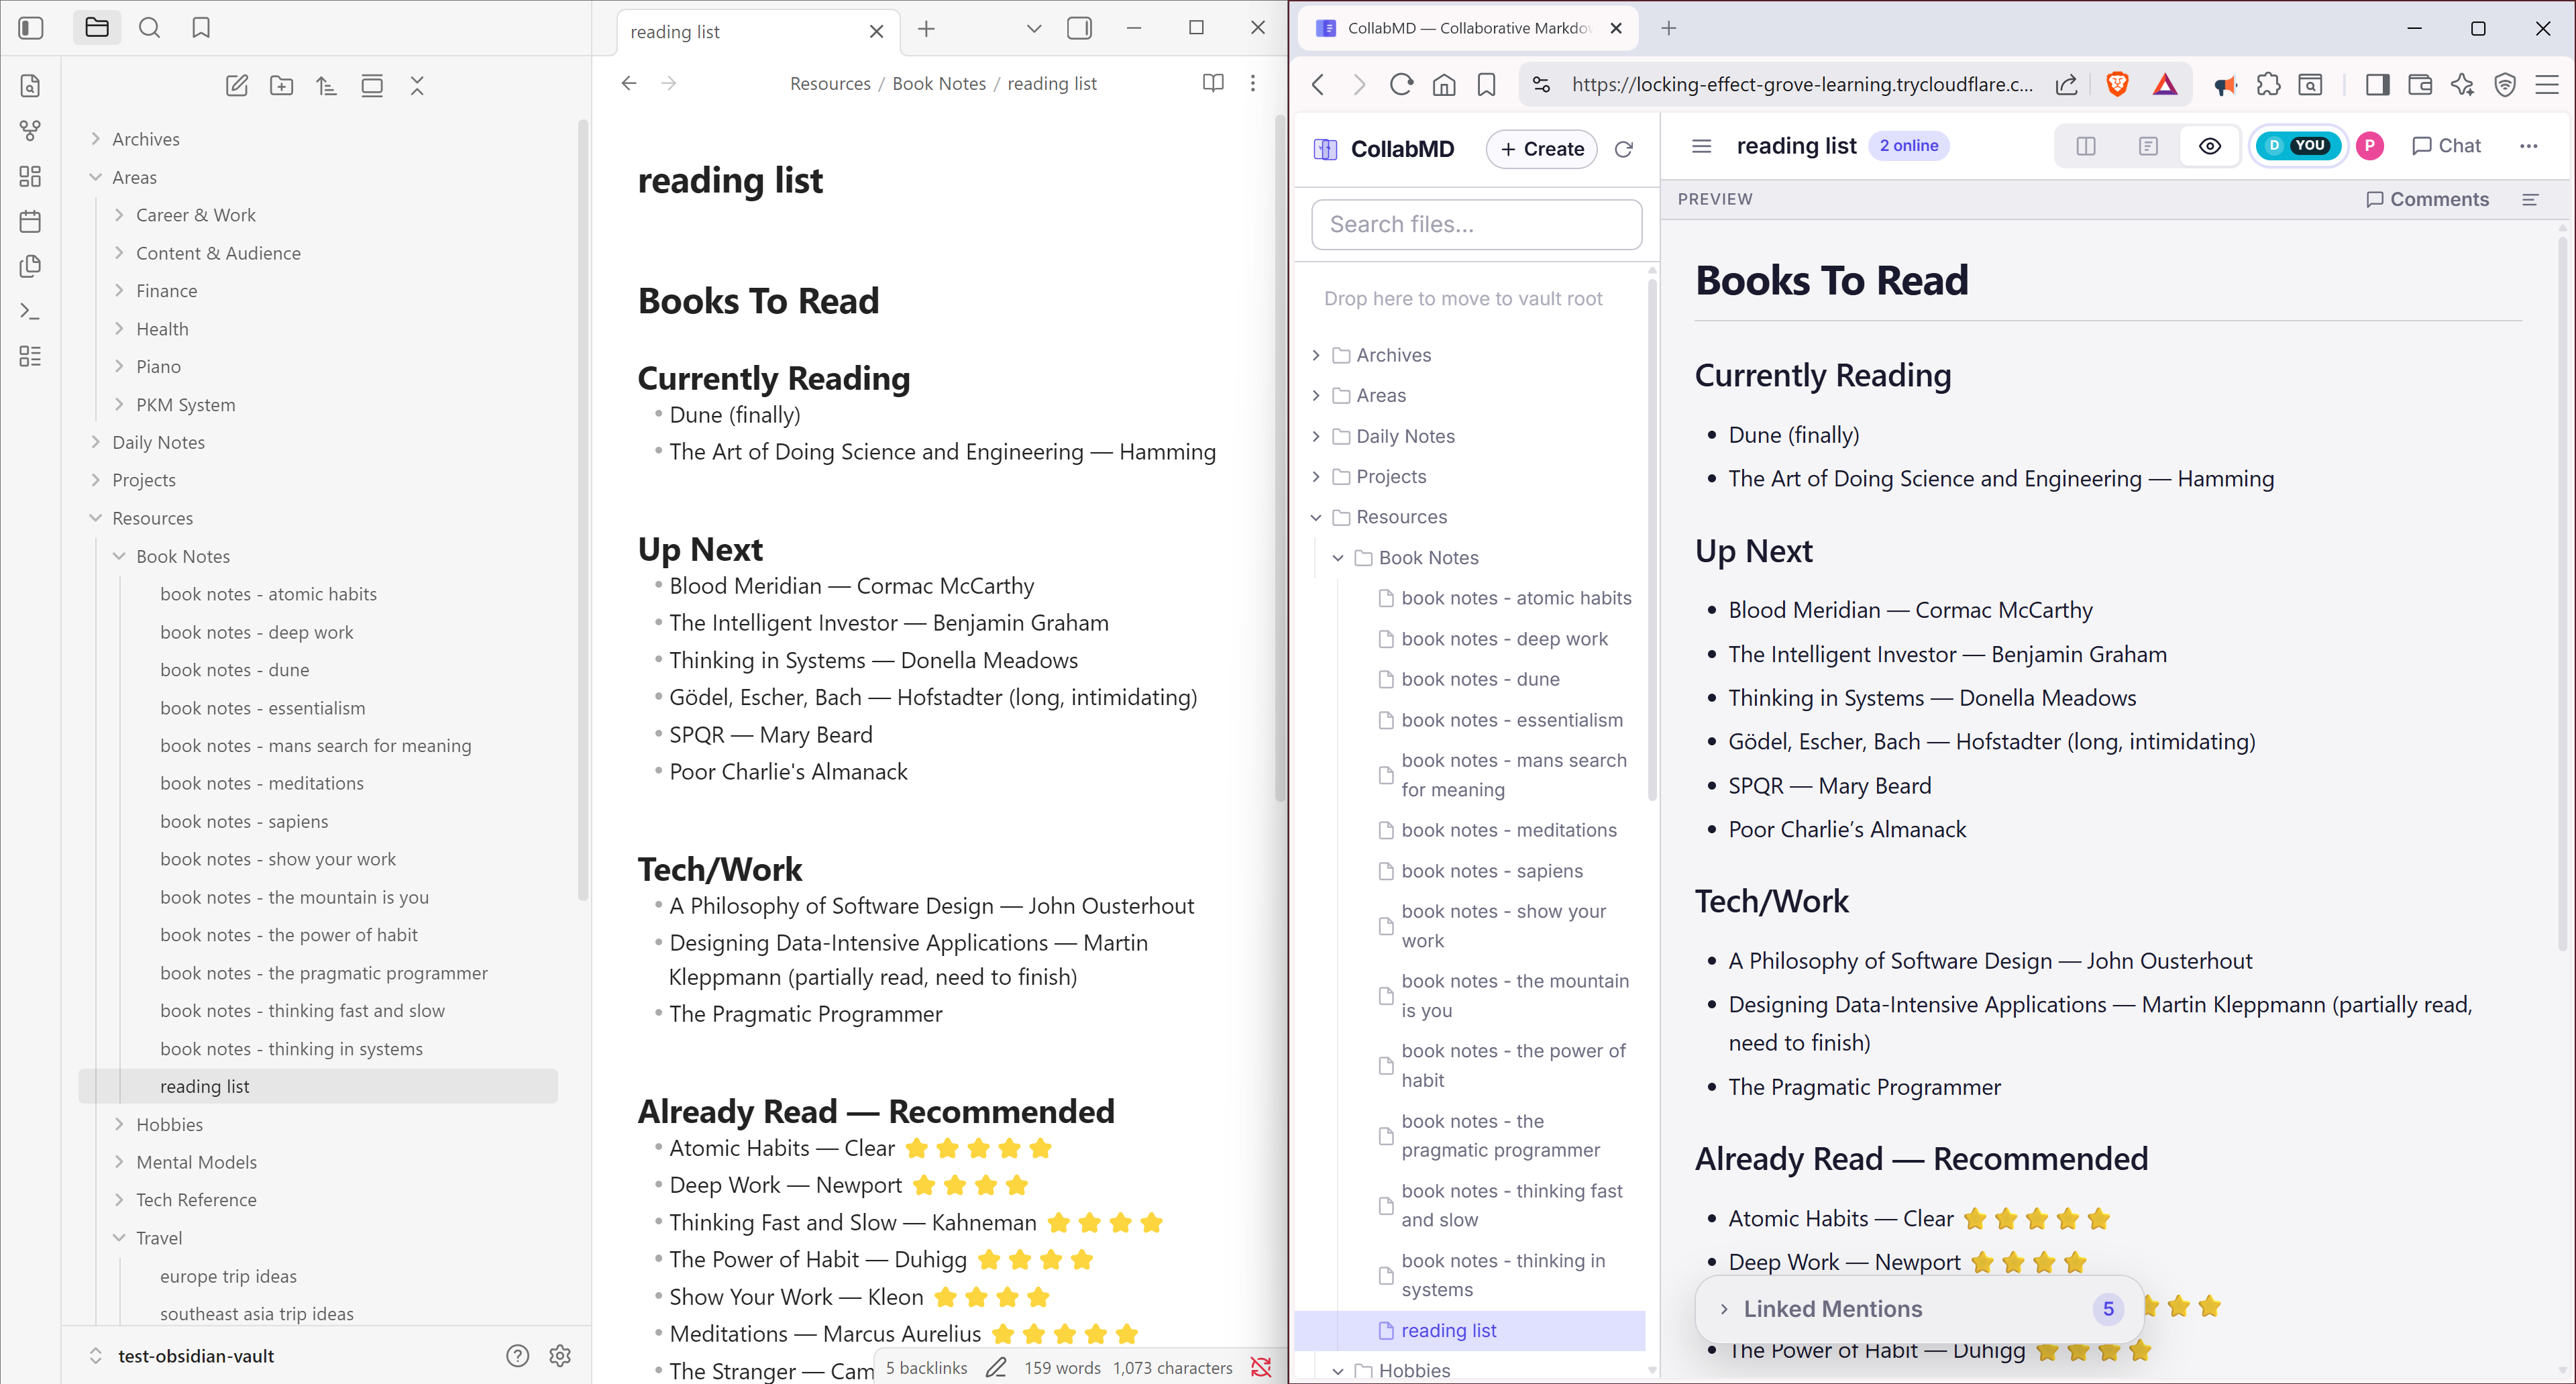Viewport: 2576px width, 1384px height.
Task: Open new tab in Obsidian
Action: [926, 29]
